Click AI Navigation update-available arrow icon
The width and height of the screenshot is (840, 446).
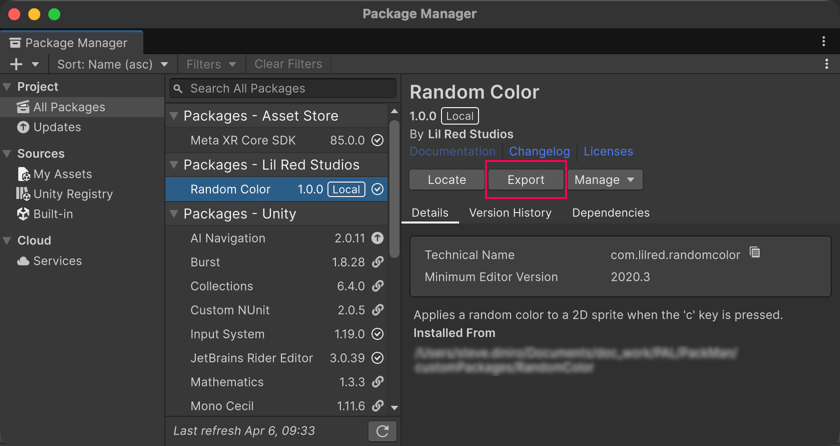coord(378,238)
